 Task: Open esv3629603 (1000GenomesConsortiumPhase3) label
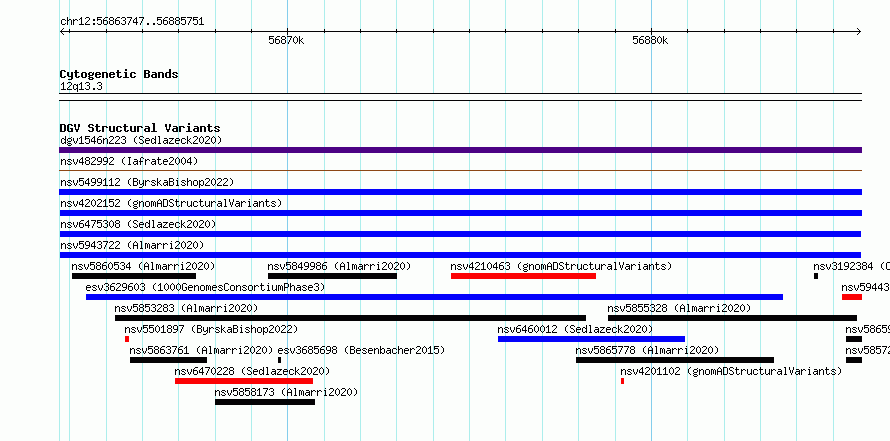coord(205,287)
